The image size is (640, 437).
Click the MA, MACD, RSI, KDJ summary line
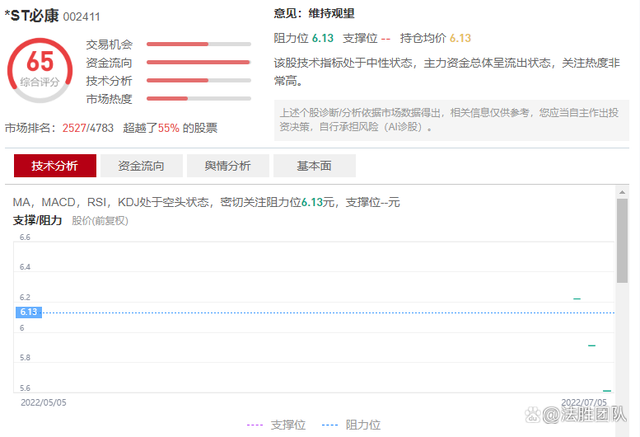pyautogui.click(x=206, y=202)
